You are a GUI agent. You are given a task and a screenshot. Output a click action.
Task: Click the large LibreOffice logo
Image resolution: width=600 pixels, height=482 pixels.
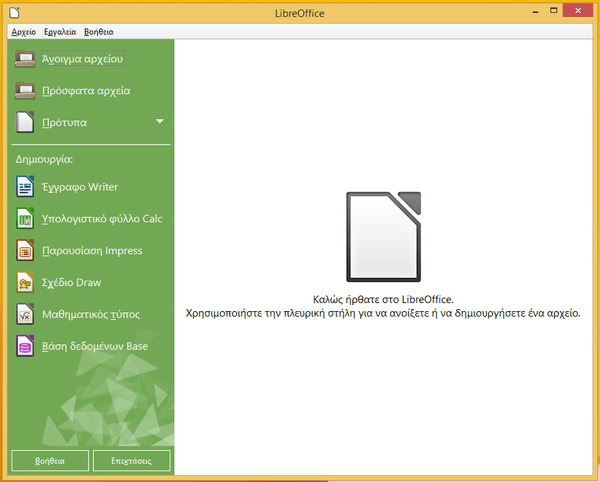383,237
